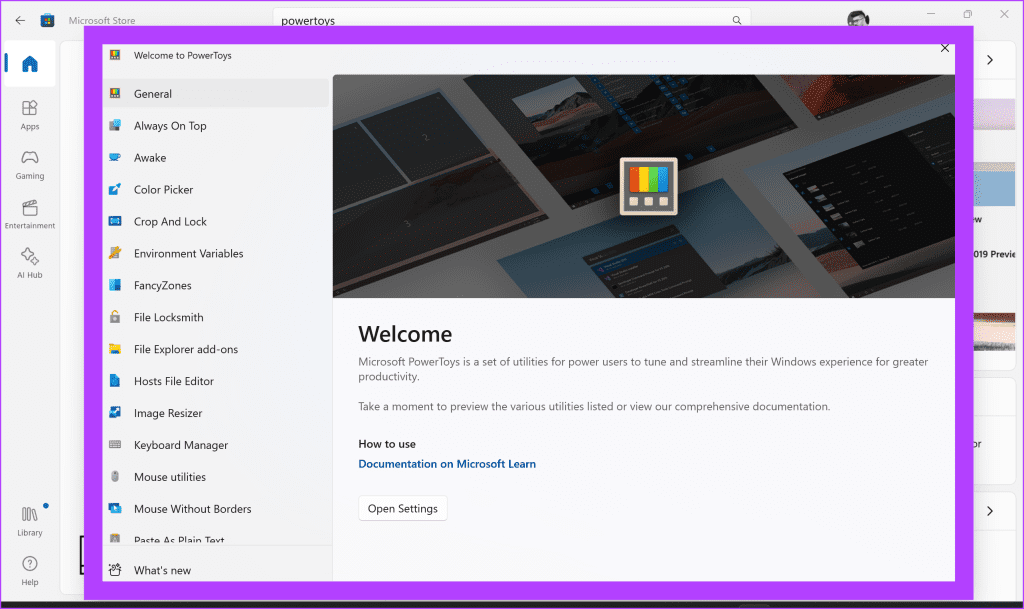
Task: Click the Color Picker eyedropper icon
Action: pos(115,189)
